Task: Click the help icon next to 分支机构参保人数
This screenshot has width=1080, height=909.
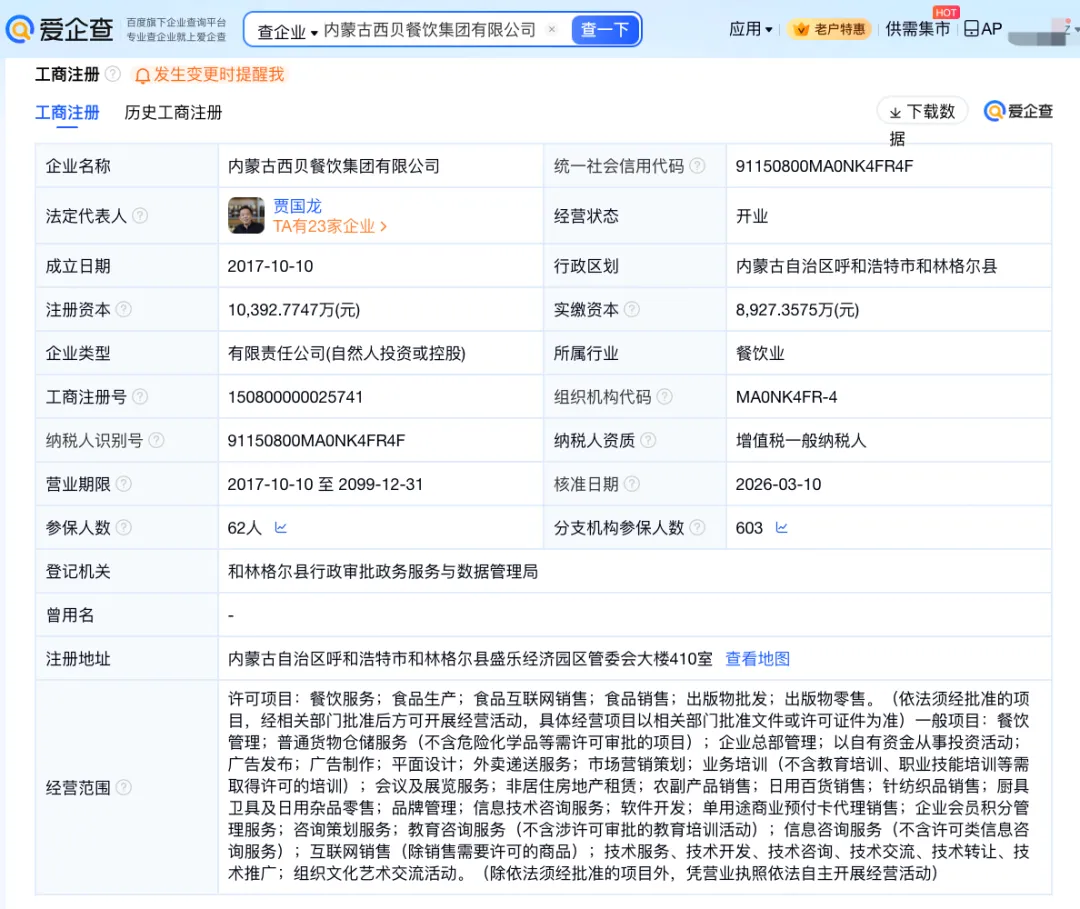Action: click(697, 527)
